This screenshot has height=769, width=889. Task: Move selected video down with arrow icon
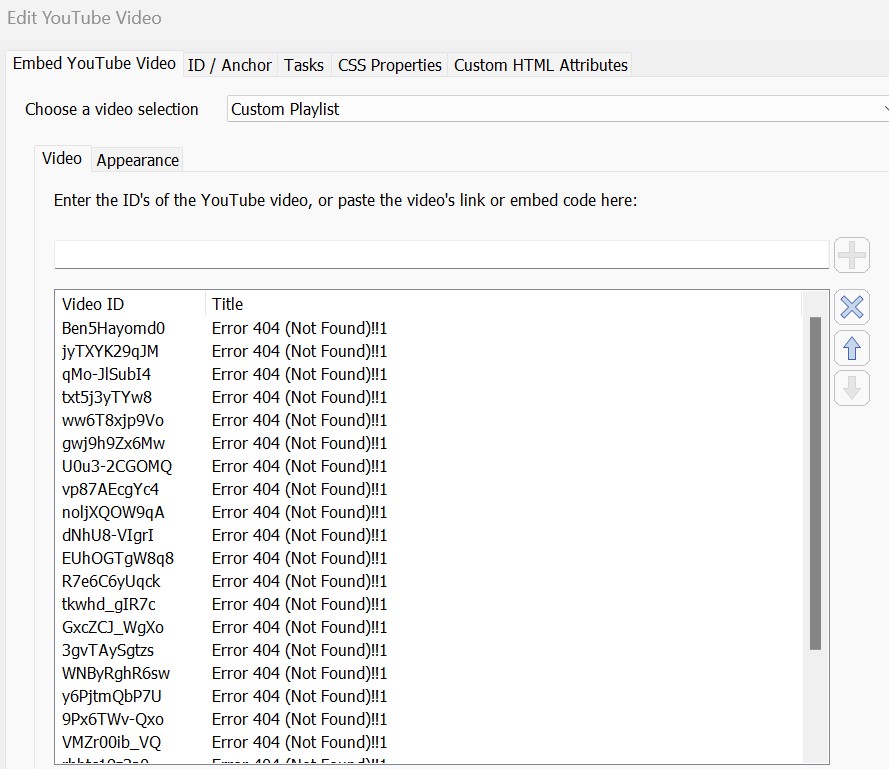click(852, 388)
